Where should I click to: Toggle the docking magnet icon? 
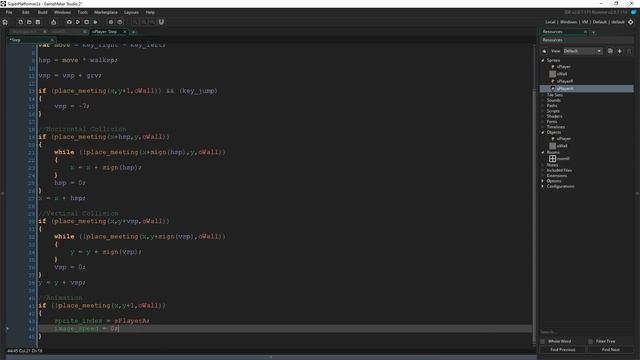pyautogui.click(x=161, y=22)
